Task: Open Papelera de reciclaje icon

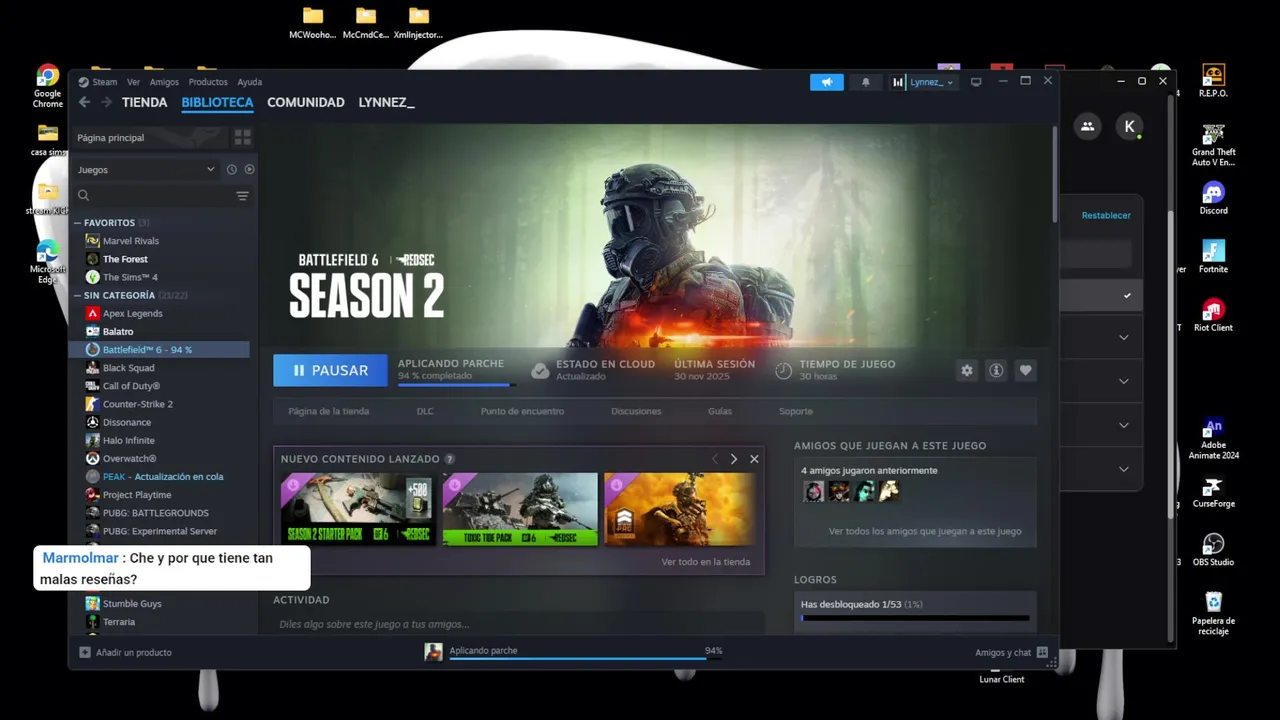Action: pyautogui.click(x=1213, y=613)
